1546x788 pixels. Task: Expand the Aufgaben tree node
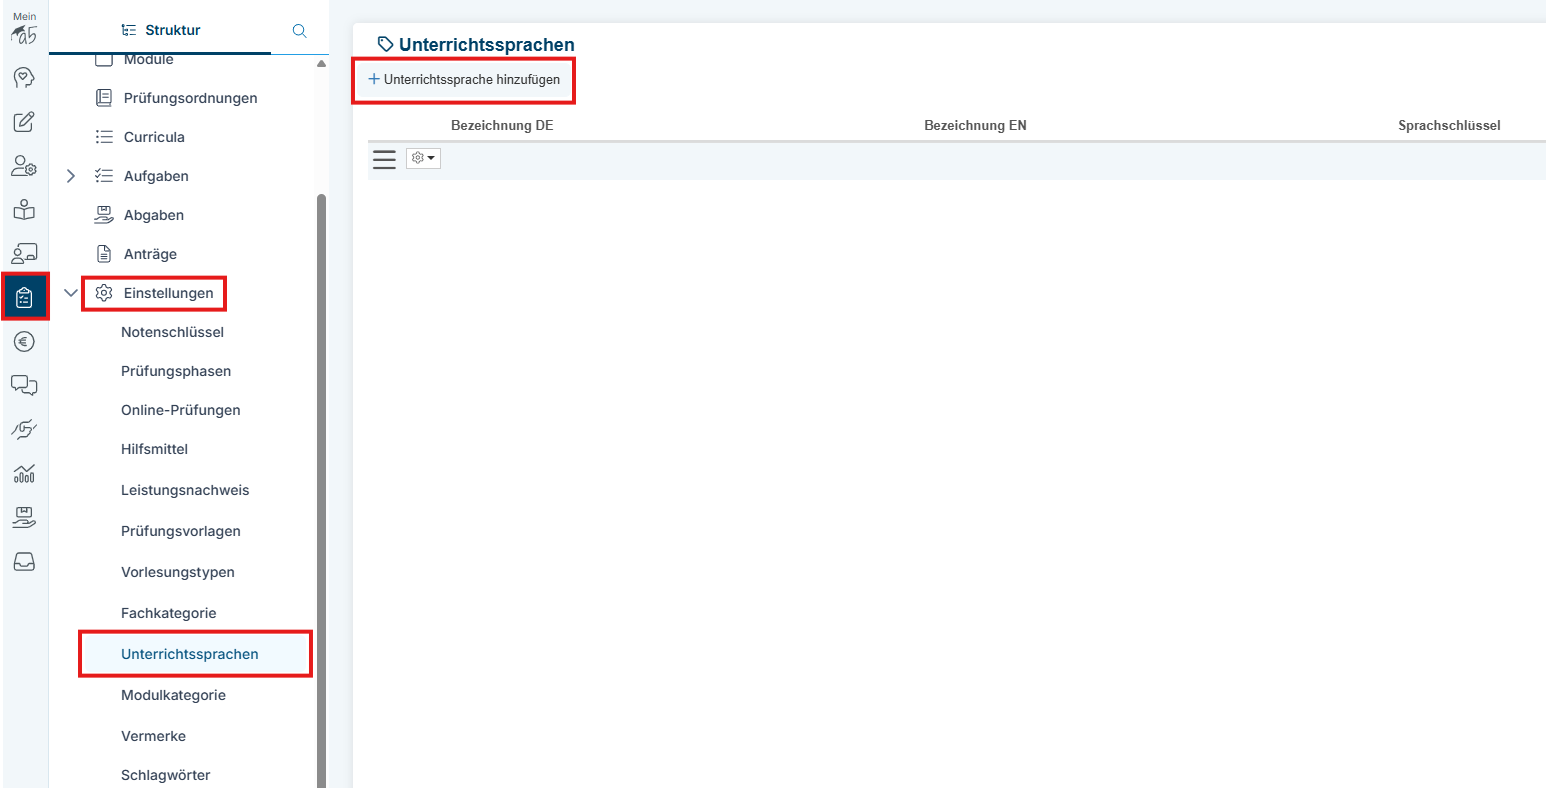[70, 176]
